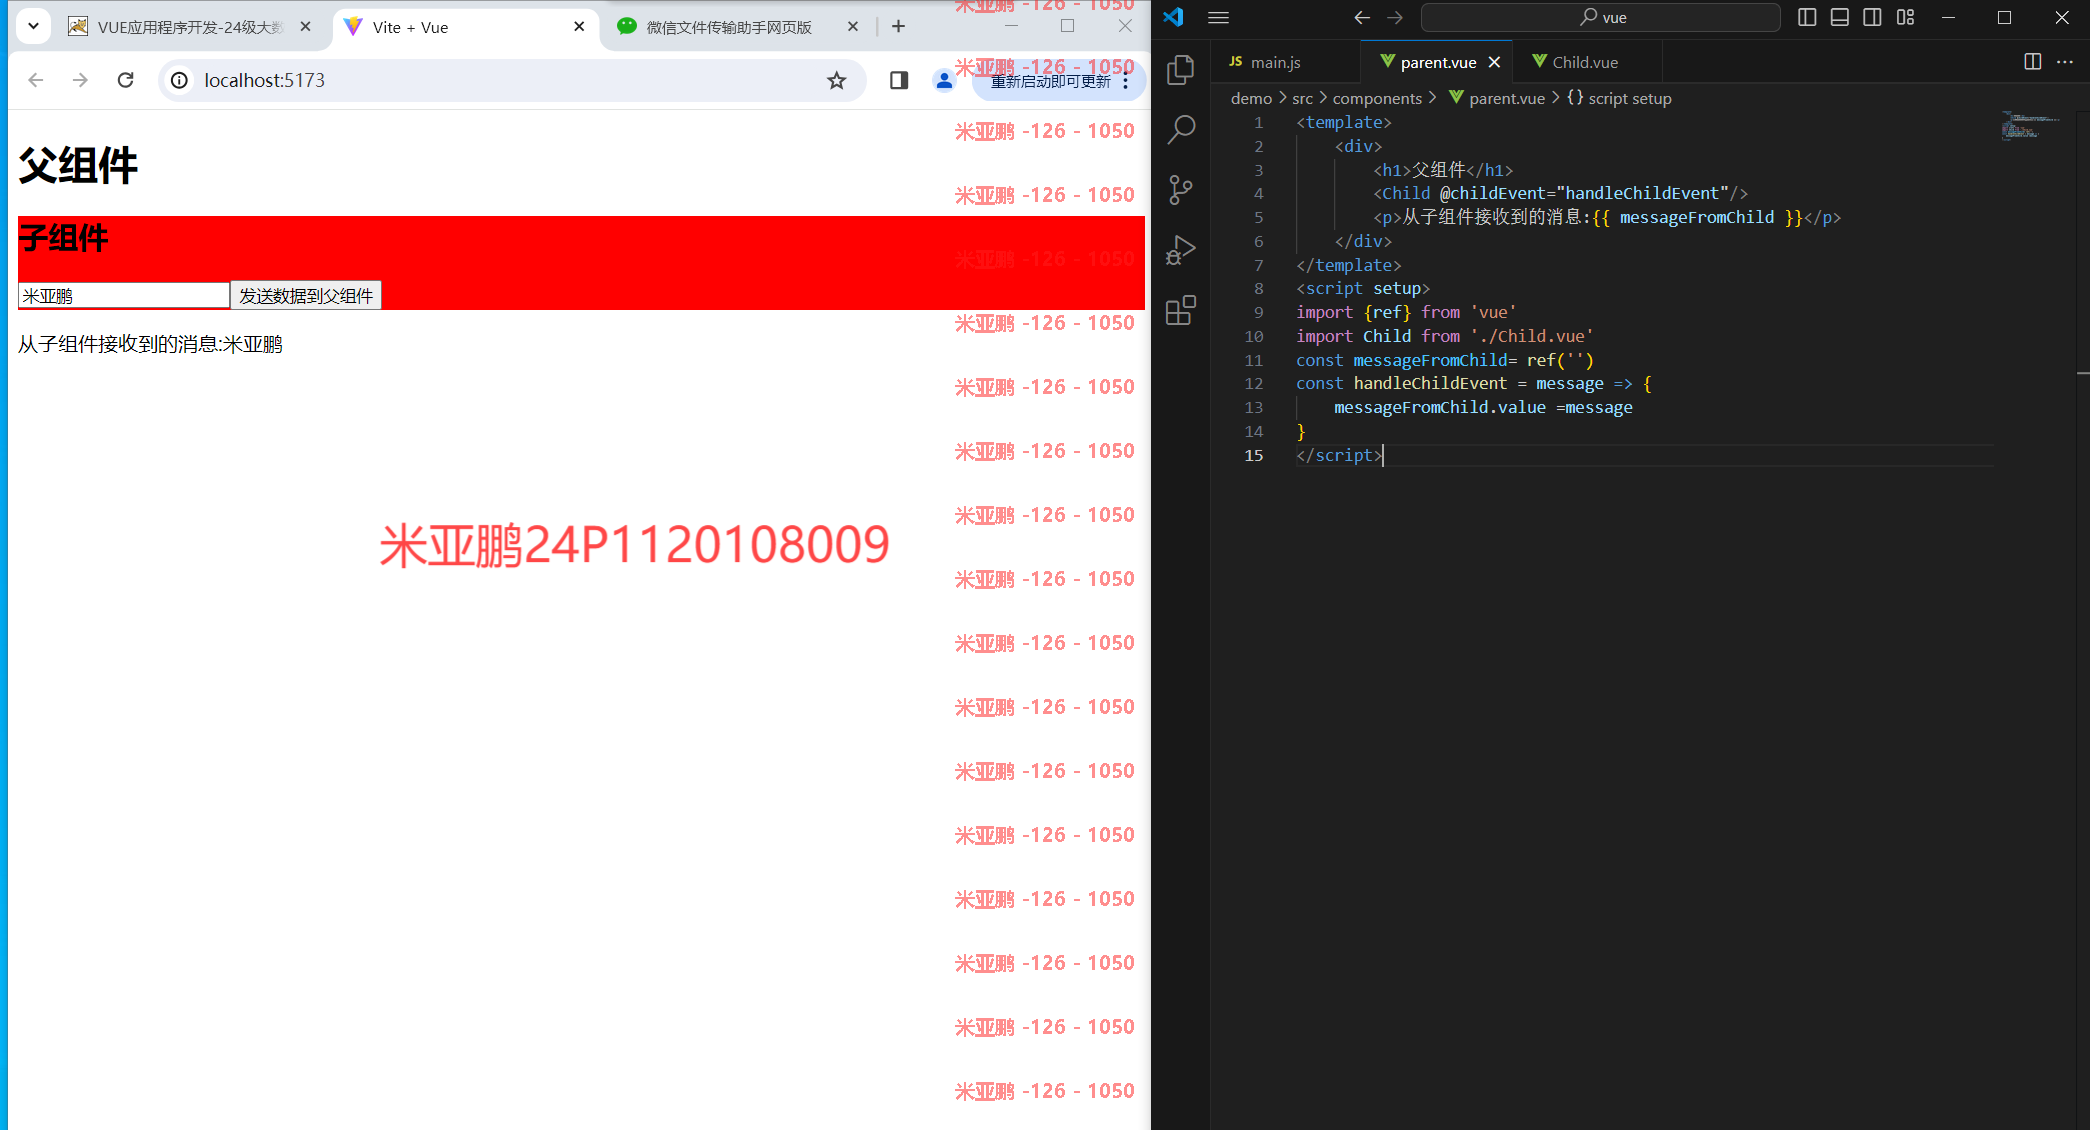Click the messageFromChild ref declaration line

[1445, 360]
